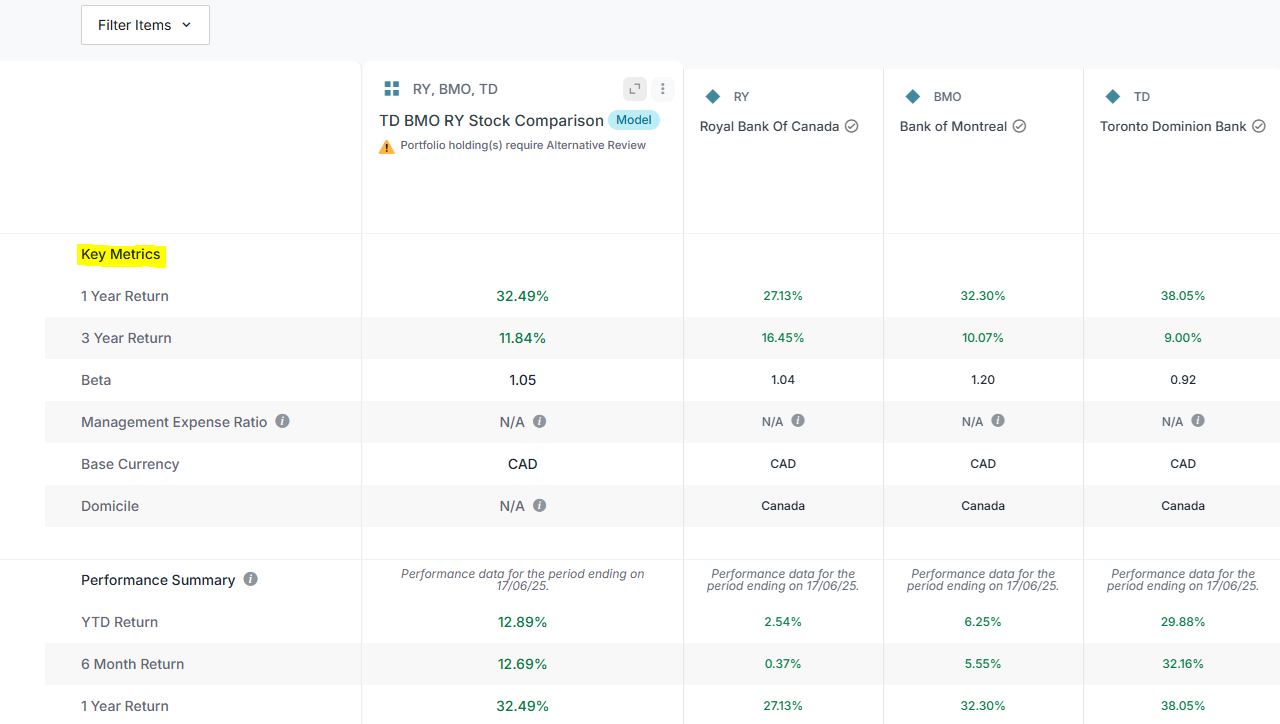Screen dimensions: 1280x724
Task: Click the diamond icon next to RY
Action: (713, 97)
